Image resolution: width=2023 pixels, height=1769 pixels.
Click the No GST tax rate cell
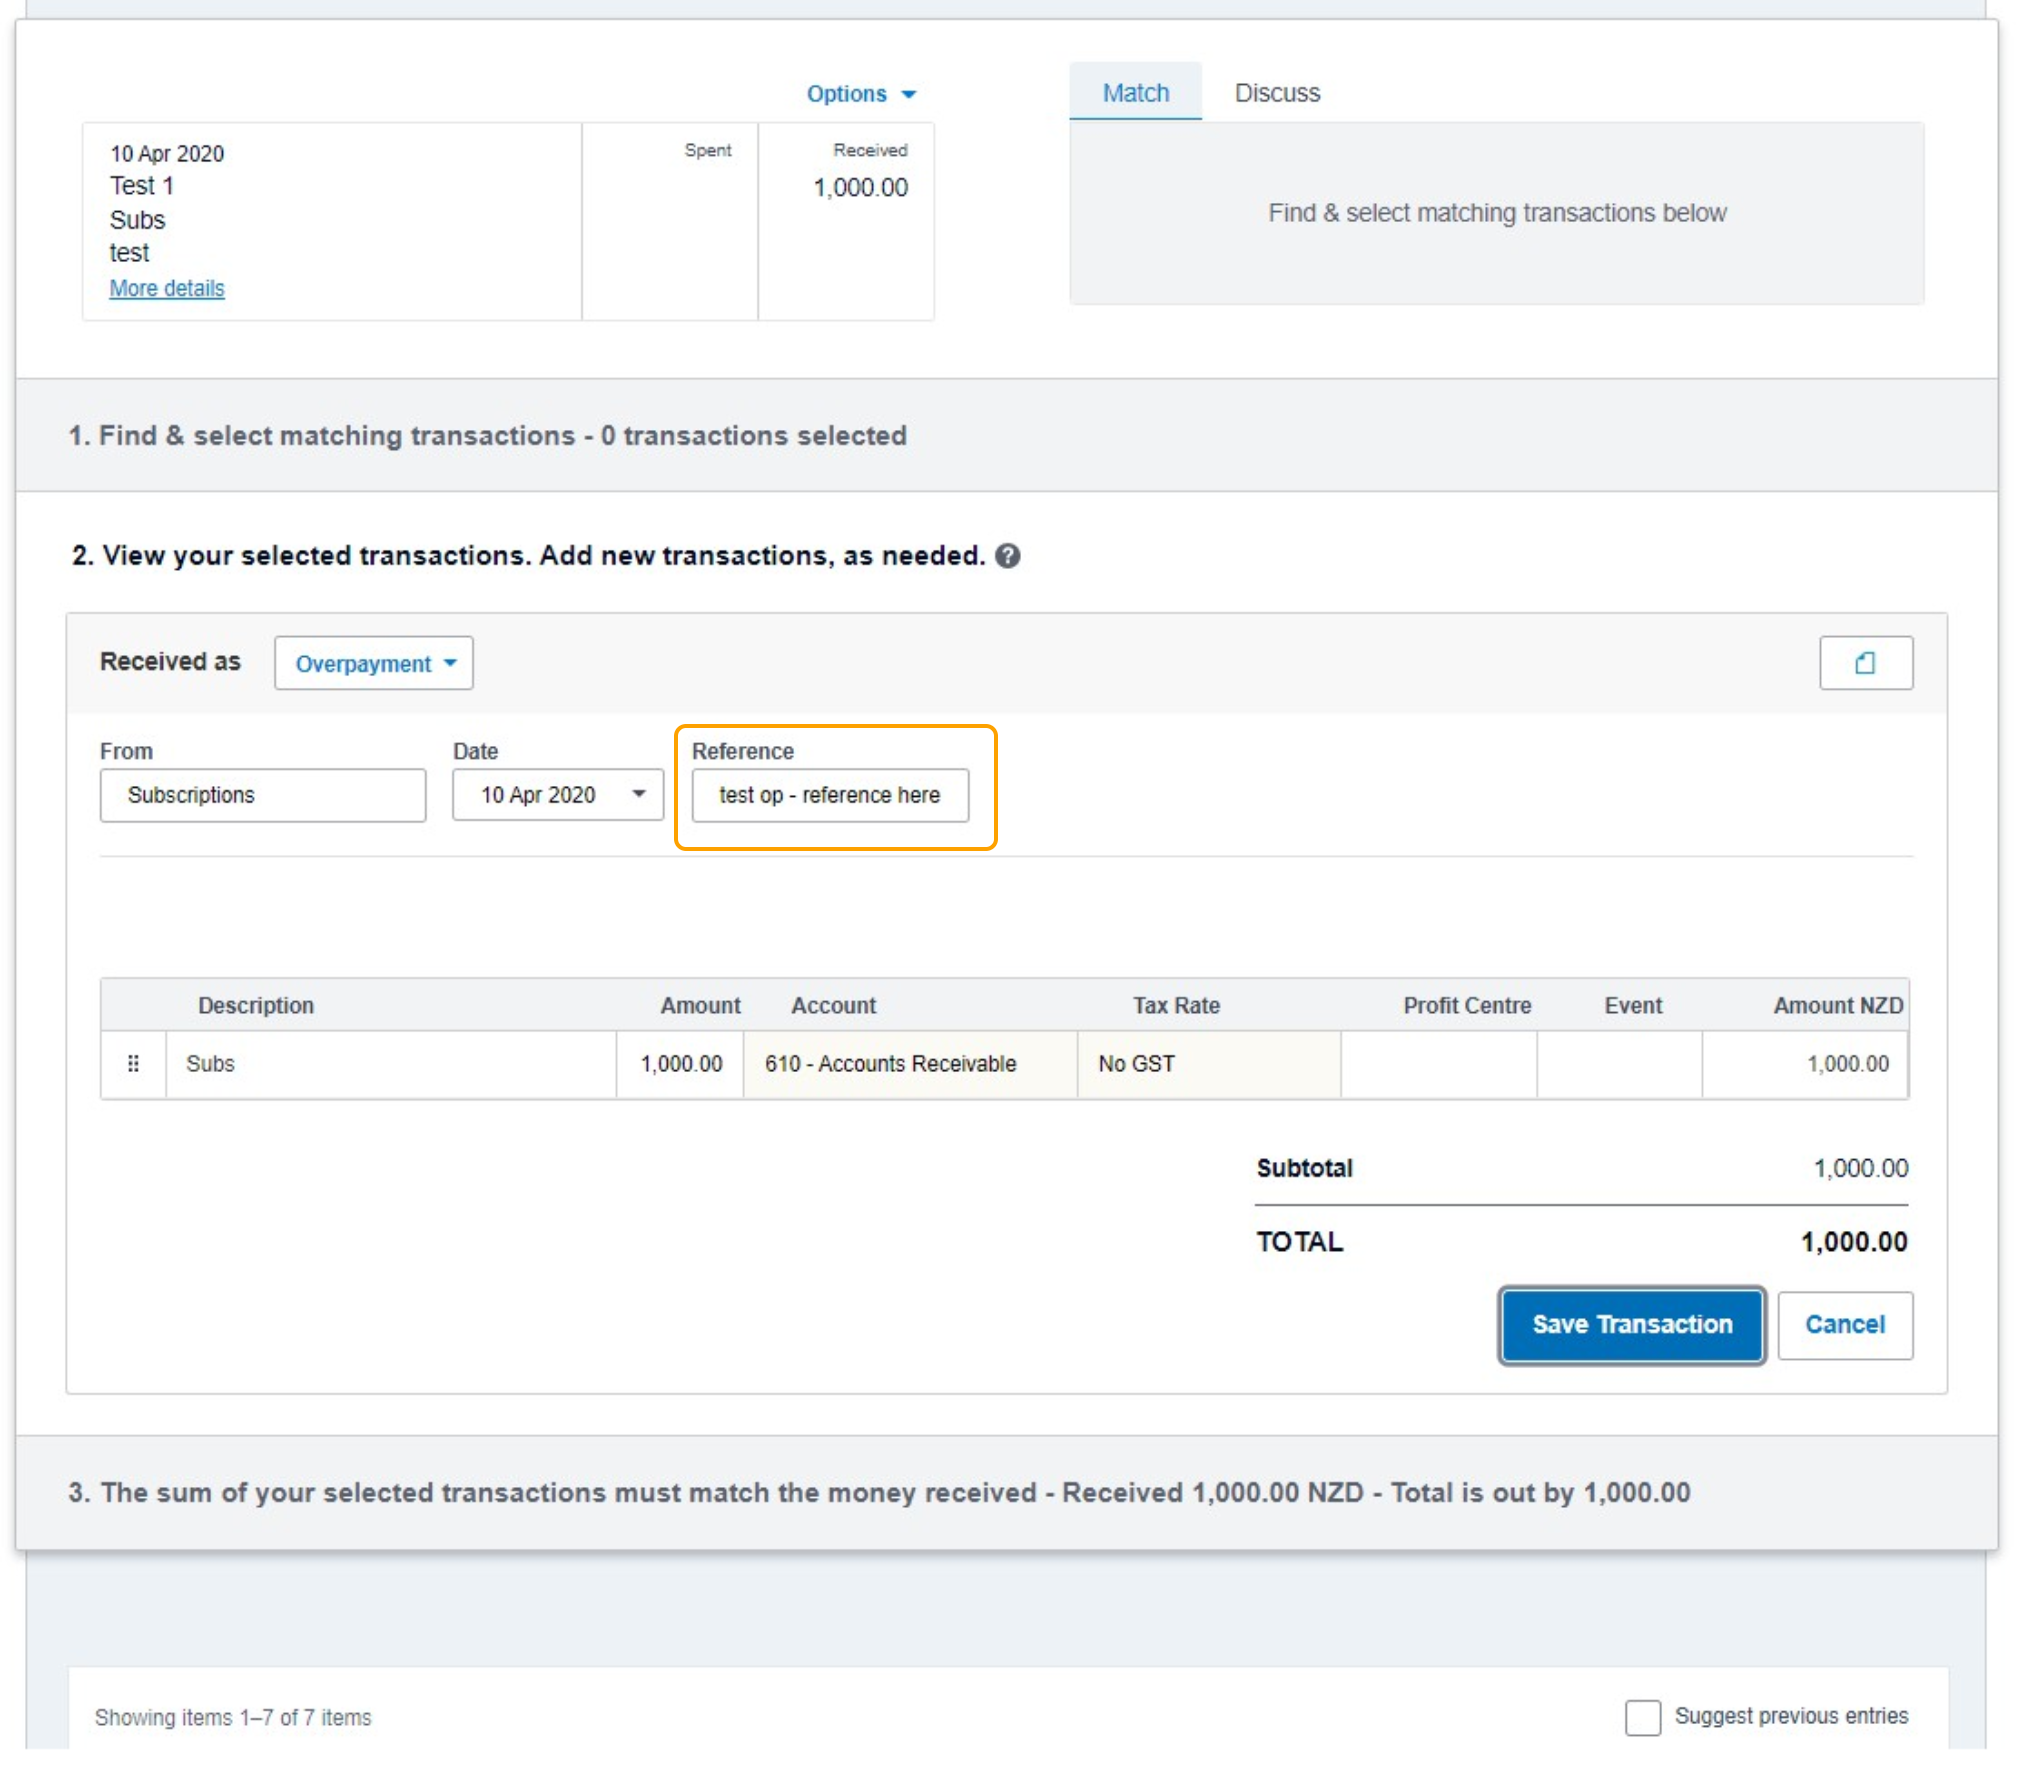pyautogui.click(x=1207, y=1064)
